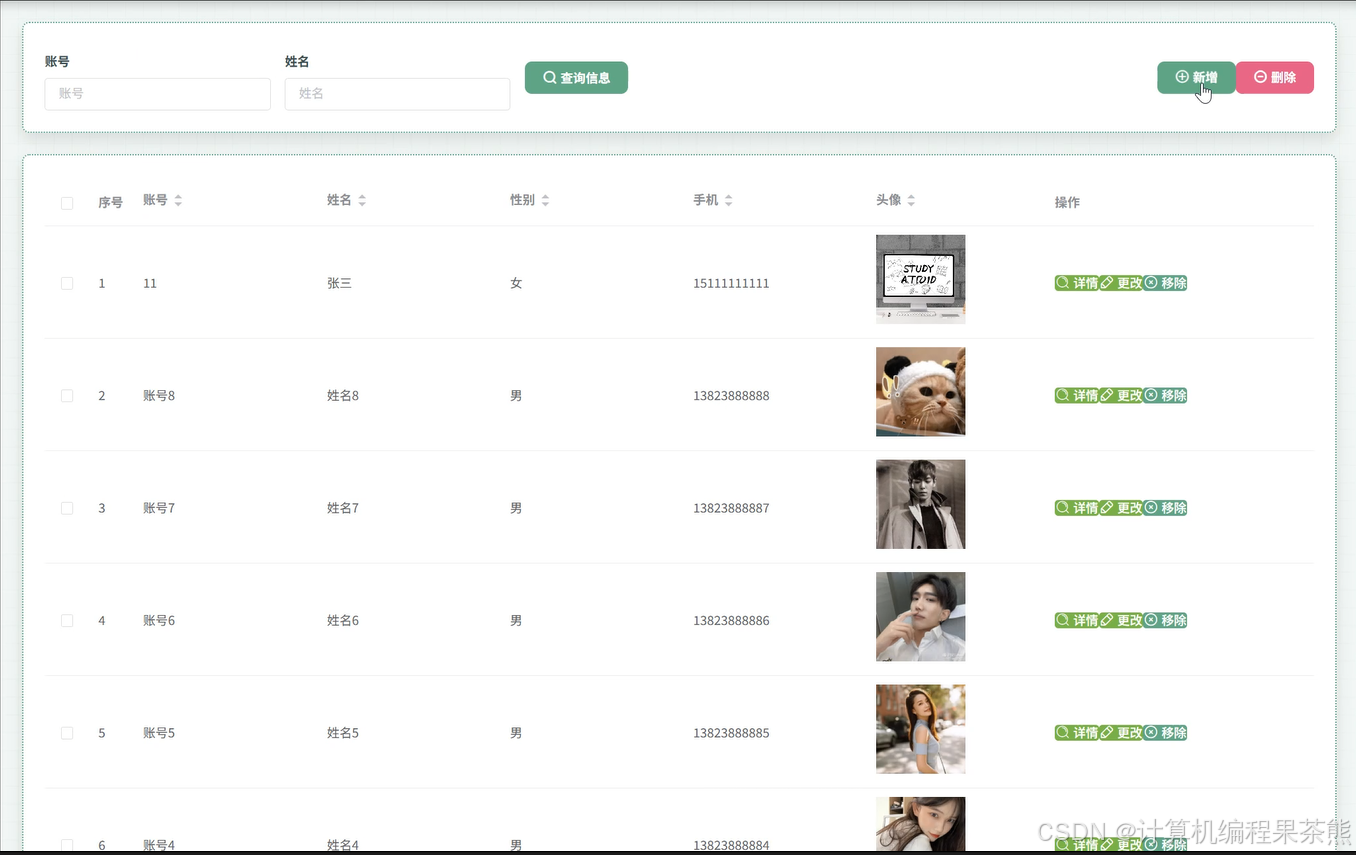Click the 序号 column header

(x=110, y=203)
